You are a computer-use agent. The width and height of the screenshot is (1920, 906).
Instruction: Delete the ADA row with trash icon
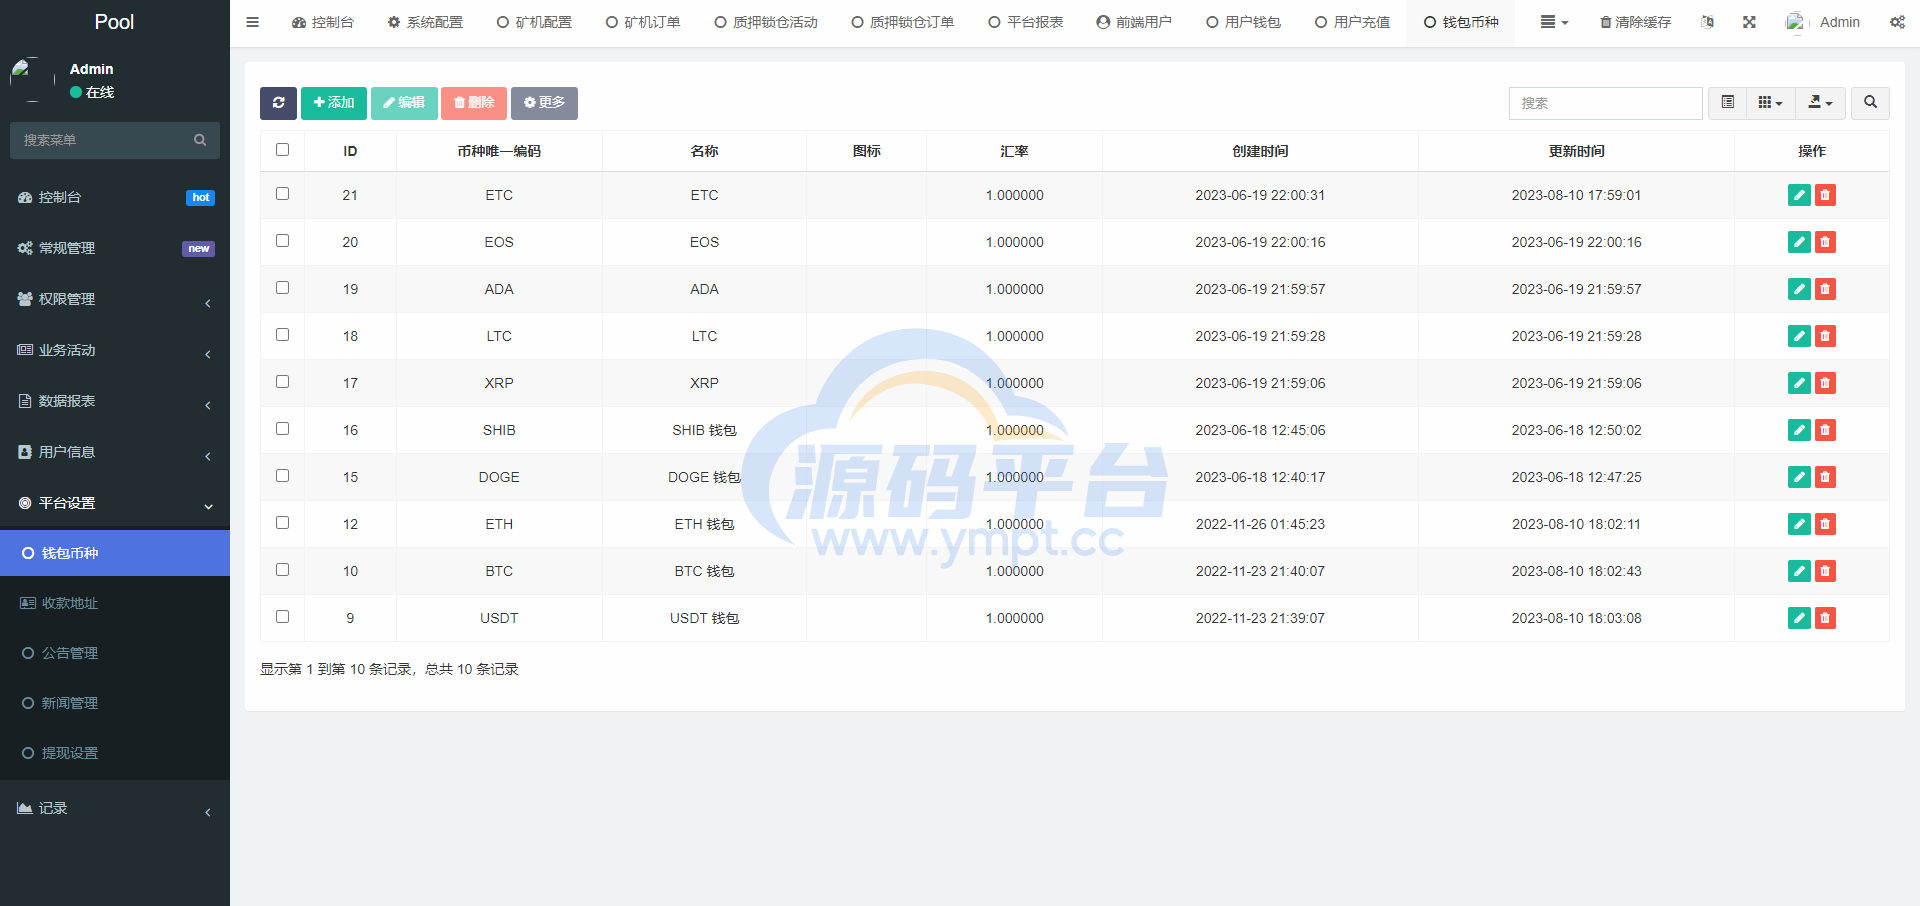pyautogui.click(x=1825, y=289)
